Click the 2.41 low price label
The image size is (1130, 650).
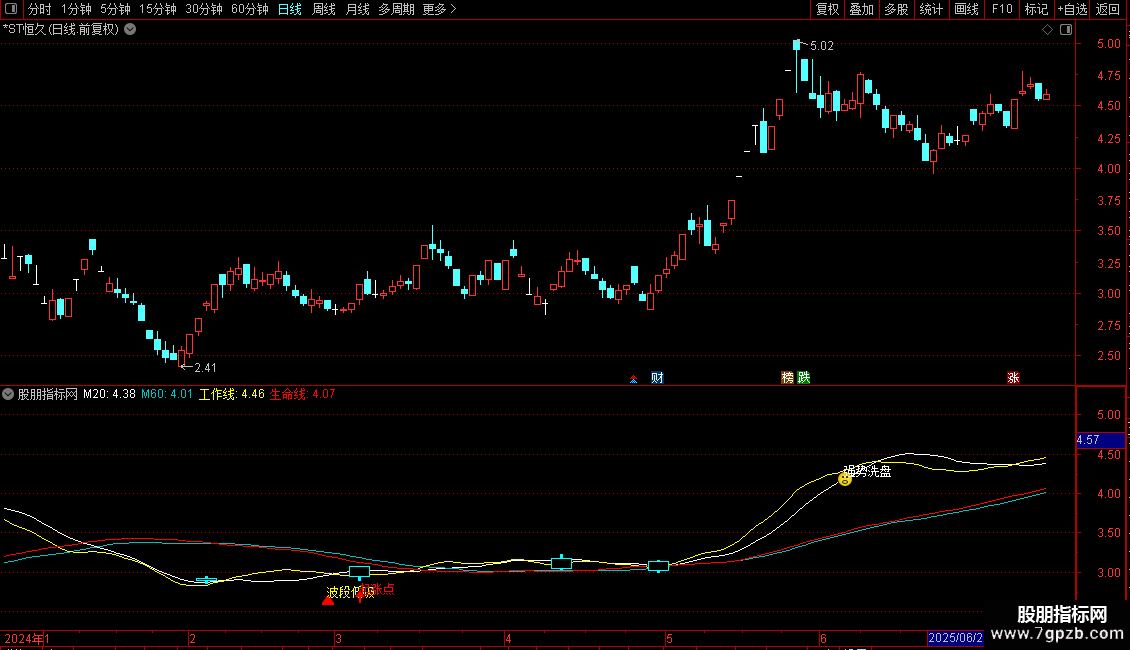(205, 368)
